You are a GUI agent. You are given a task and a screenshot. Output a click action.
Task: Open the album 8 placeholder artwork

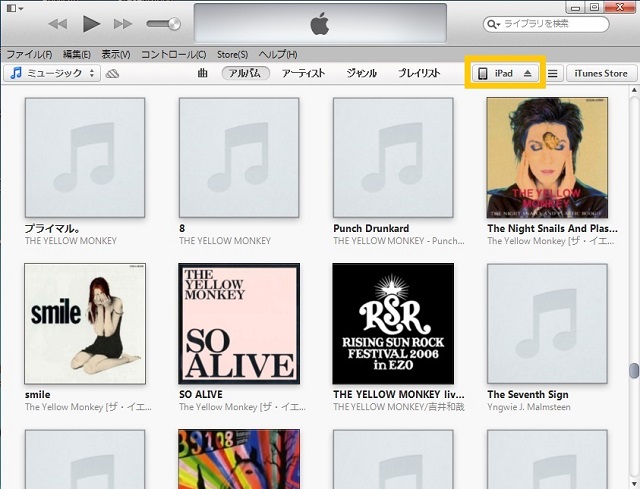pos(239,158)
